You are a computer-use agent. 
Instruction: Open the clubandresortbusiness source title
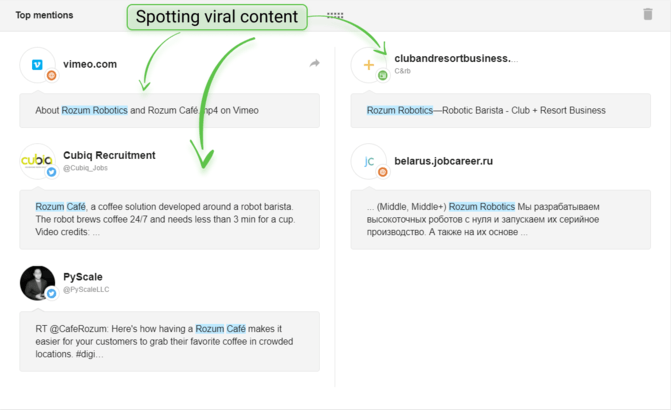click(x=456, y=59)
